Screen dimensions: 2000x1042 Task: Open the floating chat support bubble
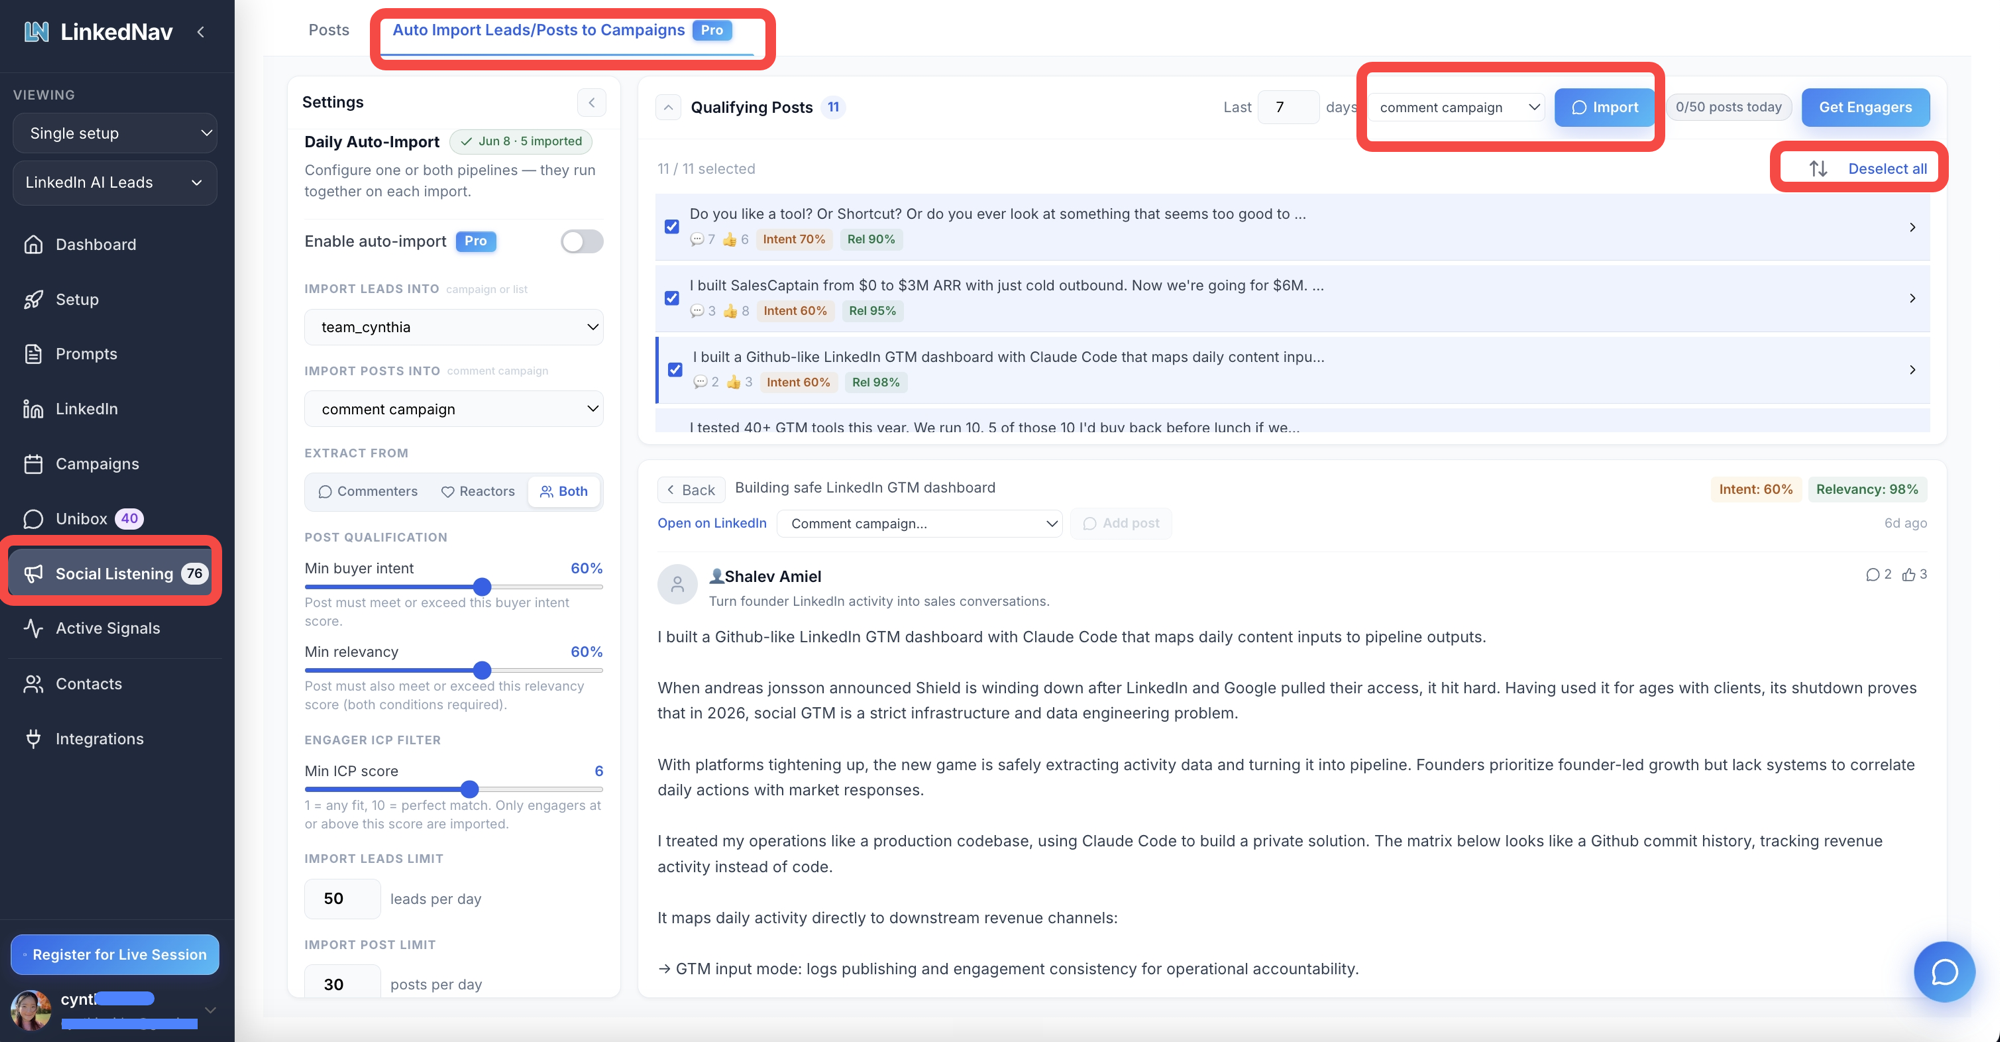coord(1944,972)
